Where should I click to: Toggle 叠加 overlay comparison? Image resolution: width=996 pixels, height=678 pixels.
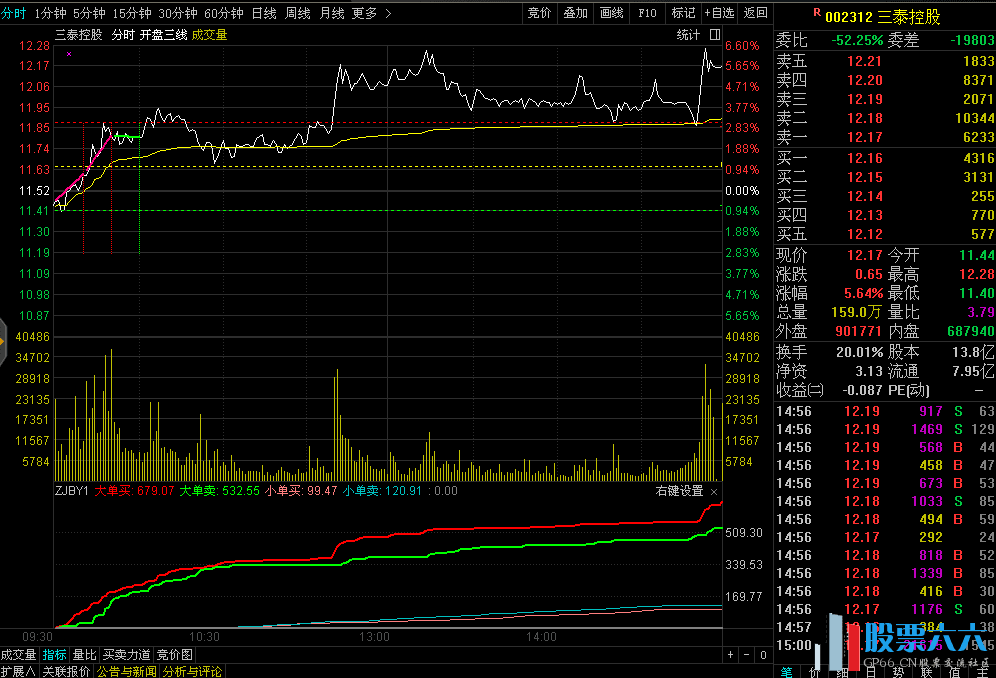click(575, 13)
